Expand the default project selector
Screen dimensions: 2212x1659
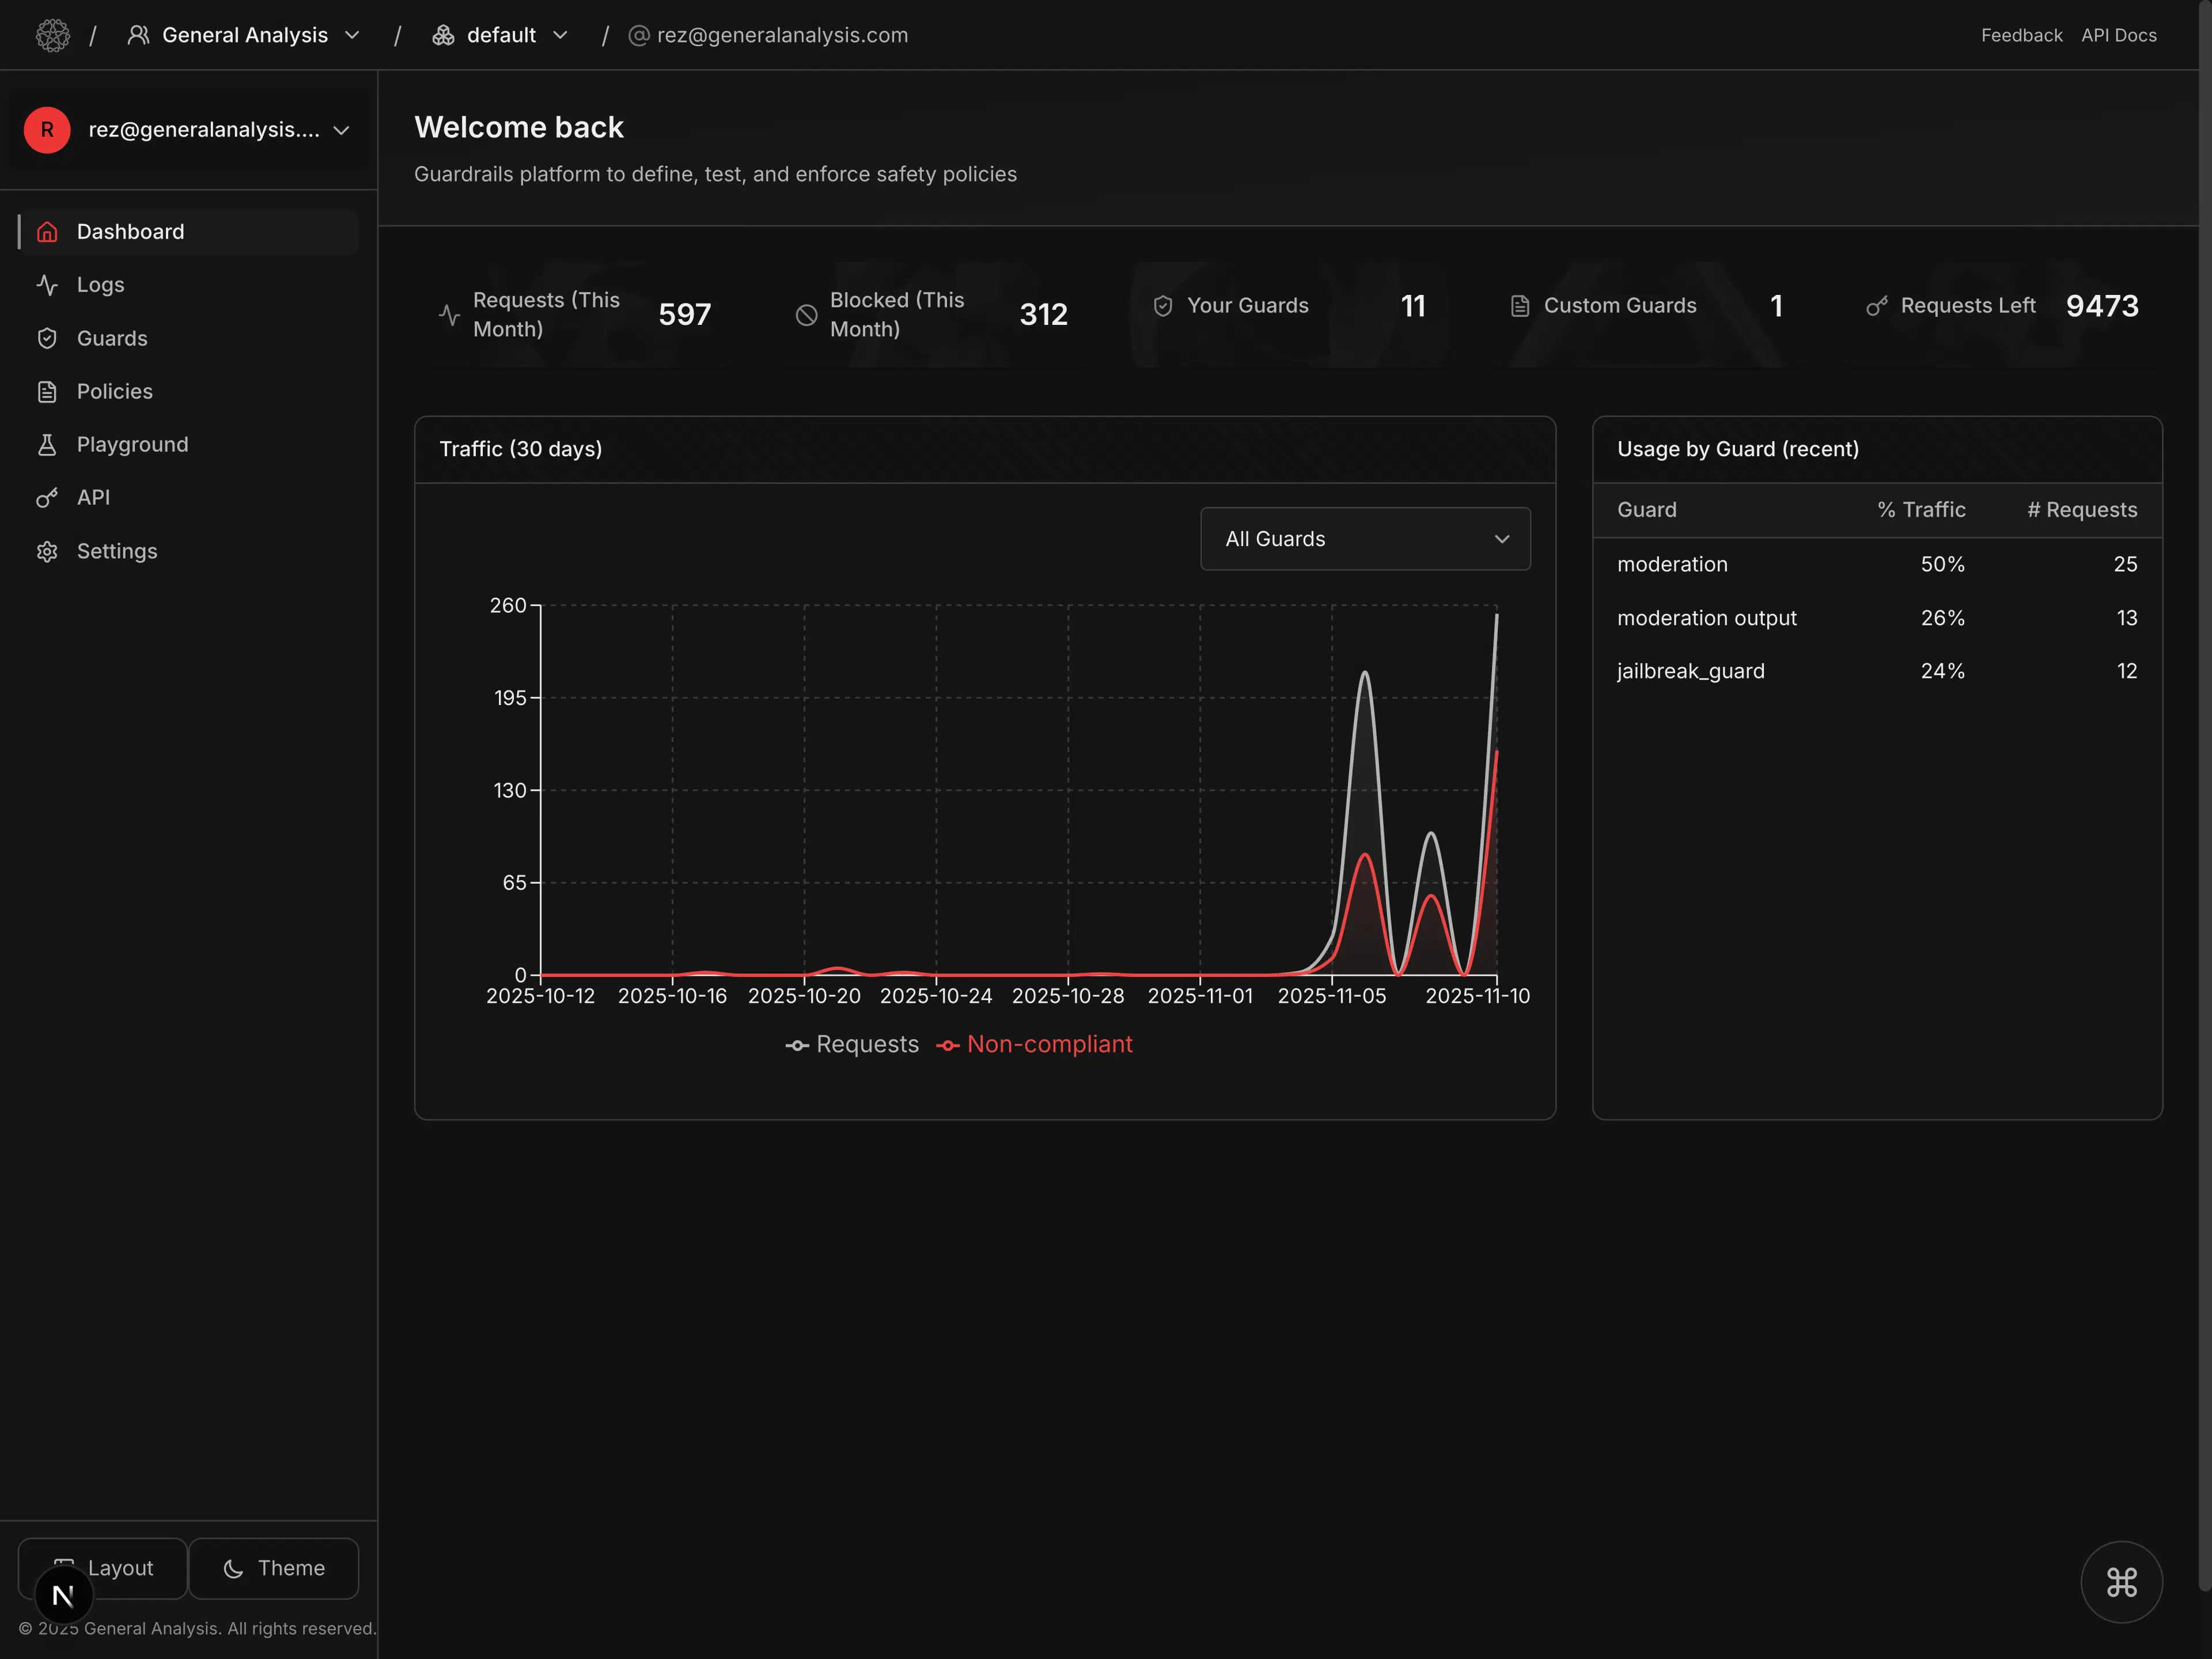click(500, 34)
